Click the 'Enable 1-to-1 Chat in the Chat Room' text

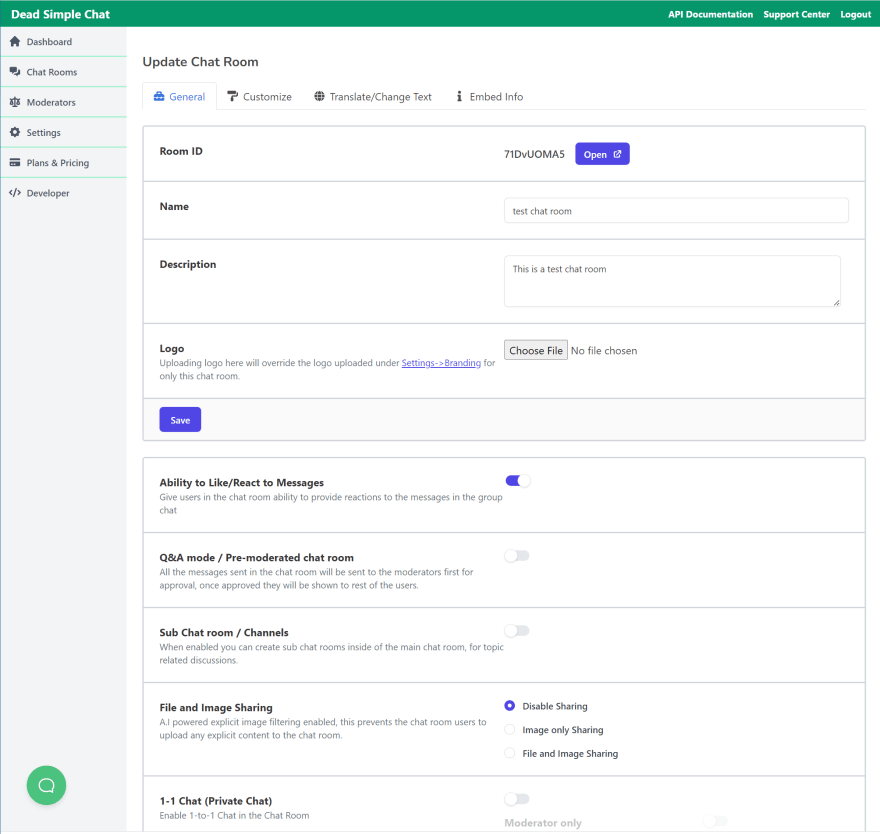pos(234,815)
